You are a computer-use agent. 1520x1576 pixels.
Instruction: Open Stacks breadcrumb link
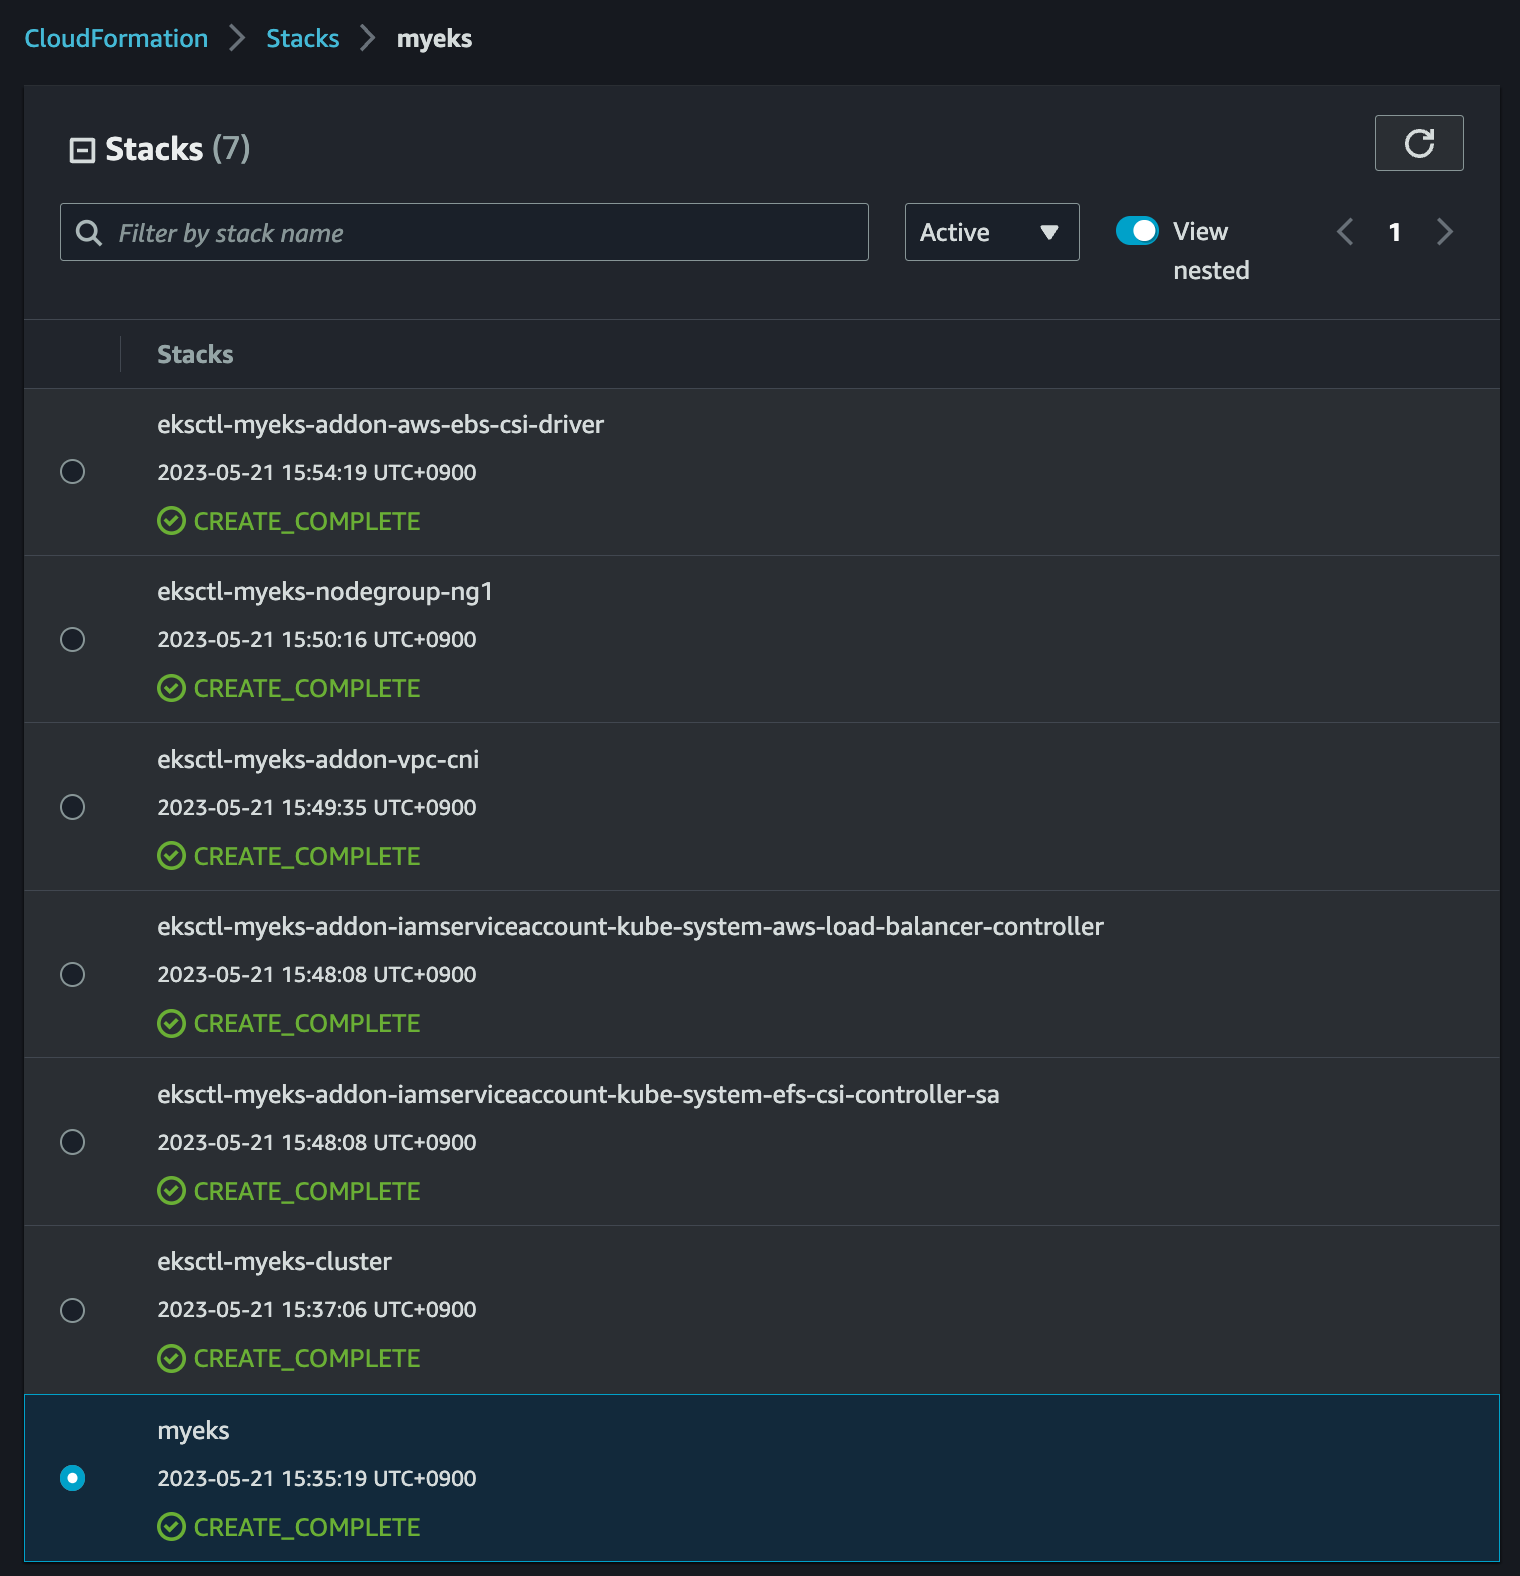[302, 38]
